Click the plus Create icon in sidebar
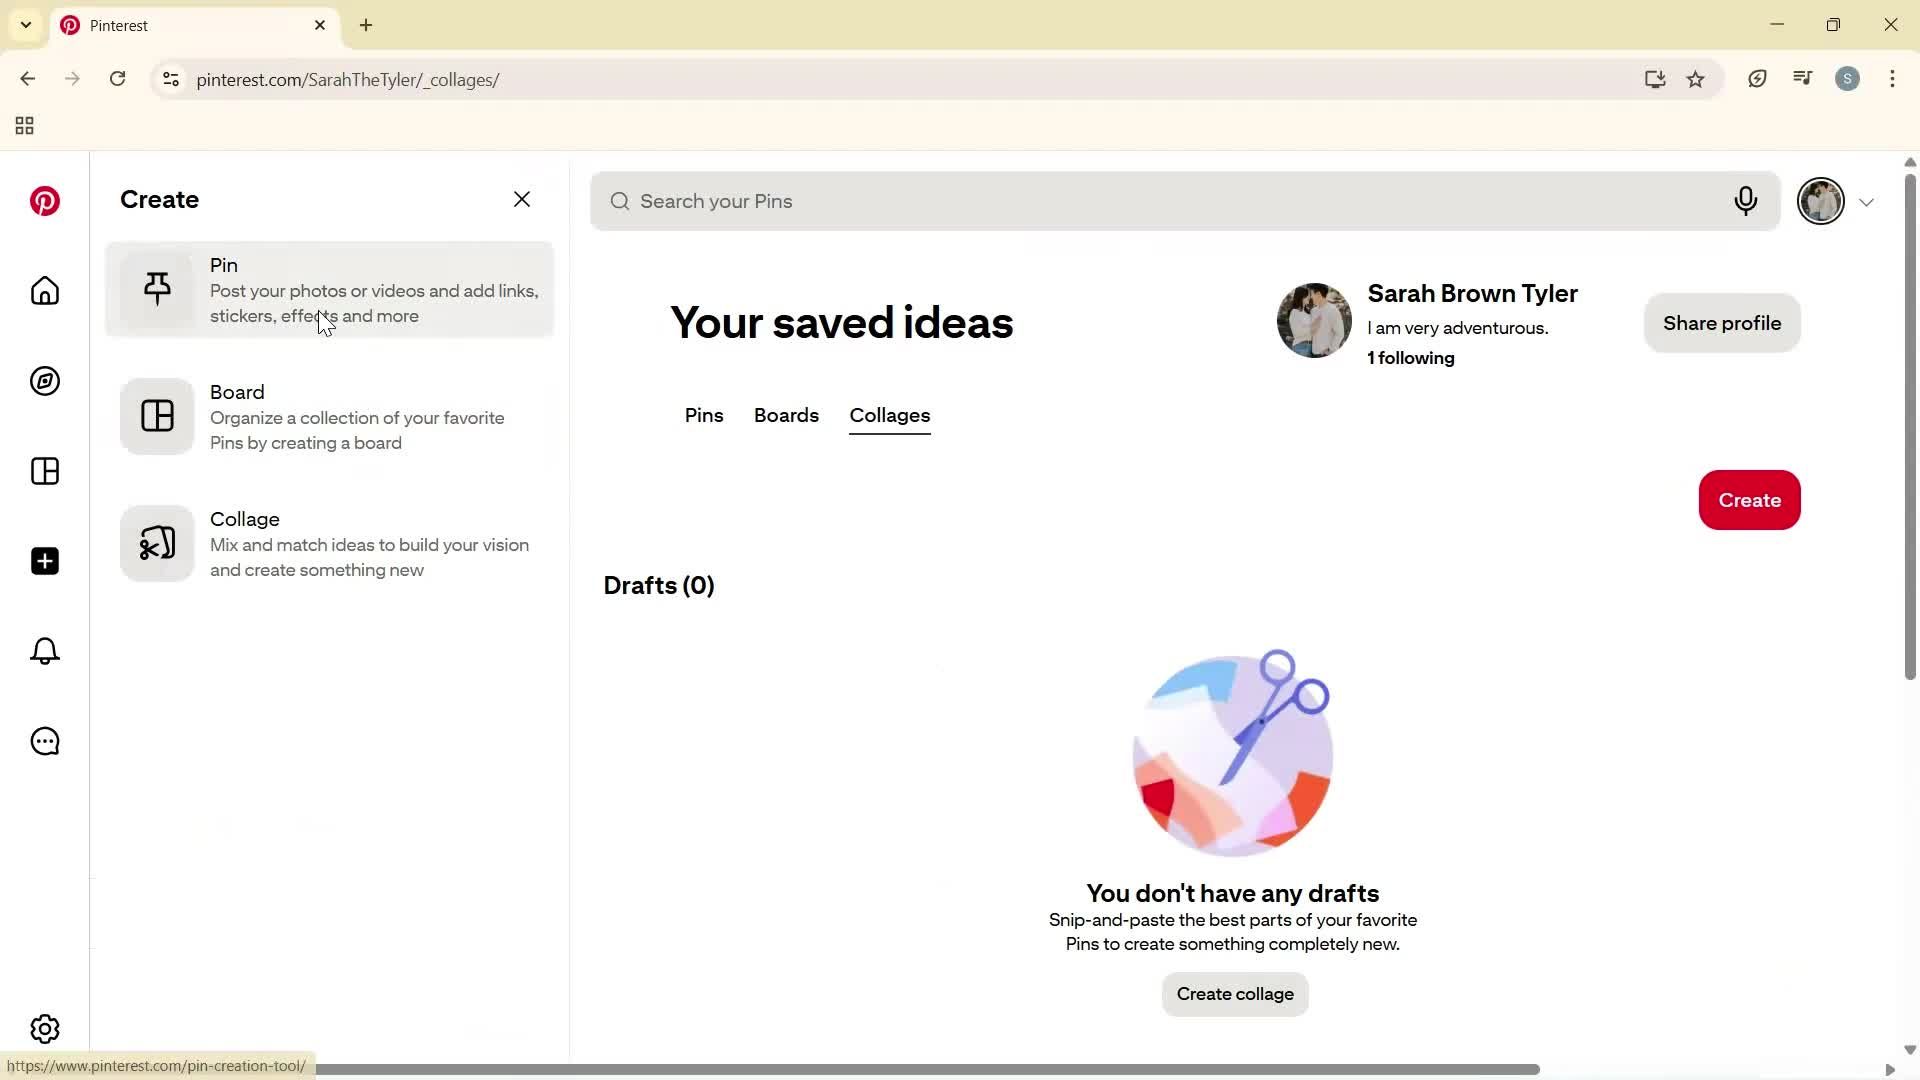Screen dimensions: 1920x1080 click(x=44, y=561)
